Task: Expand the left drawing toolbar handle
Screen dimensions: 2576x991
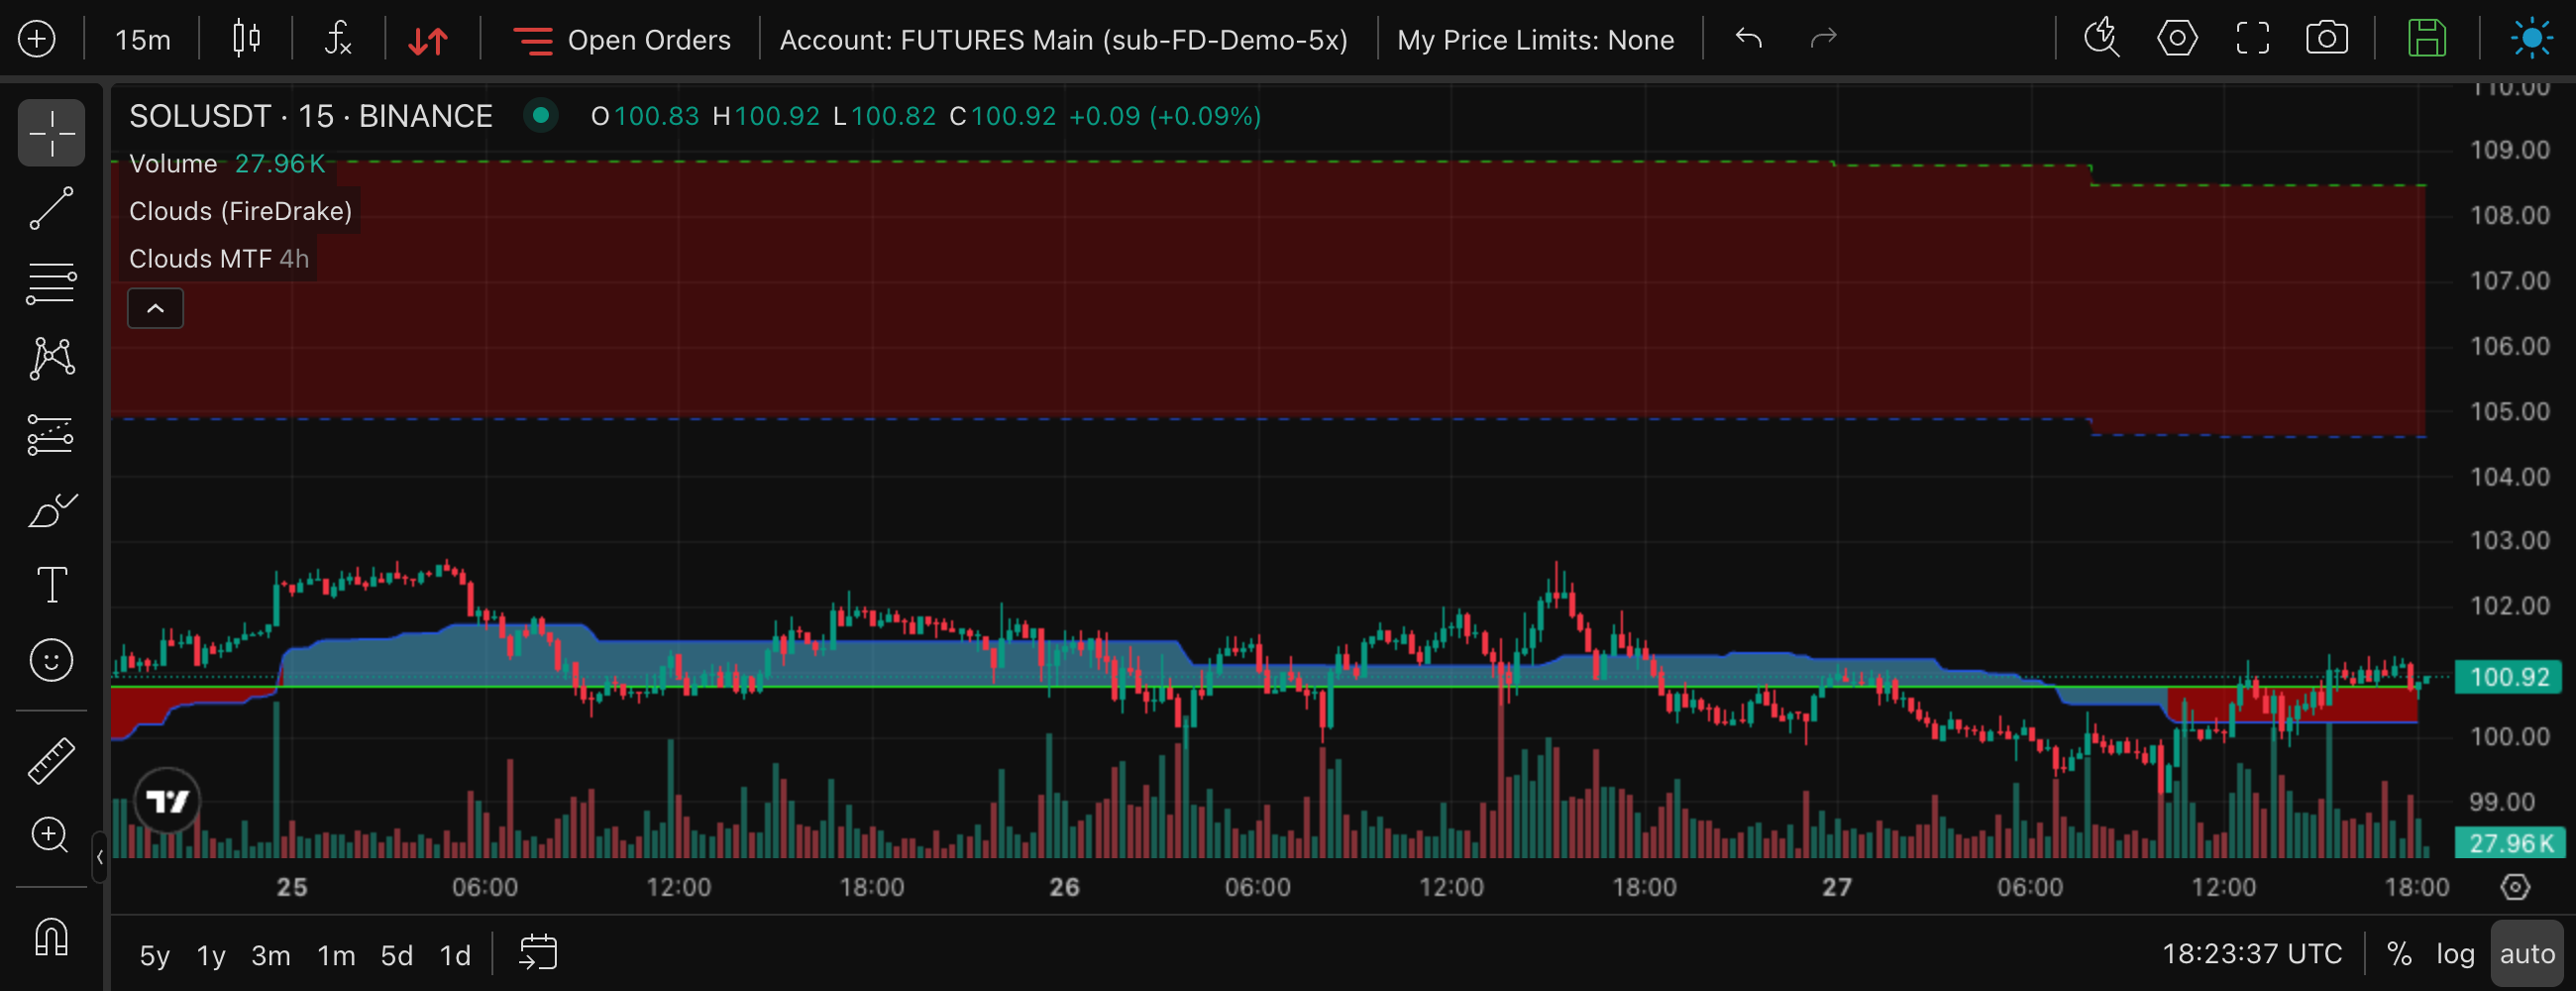Action: tap(99, 857)
